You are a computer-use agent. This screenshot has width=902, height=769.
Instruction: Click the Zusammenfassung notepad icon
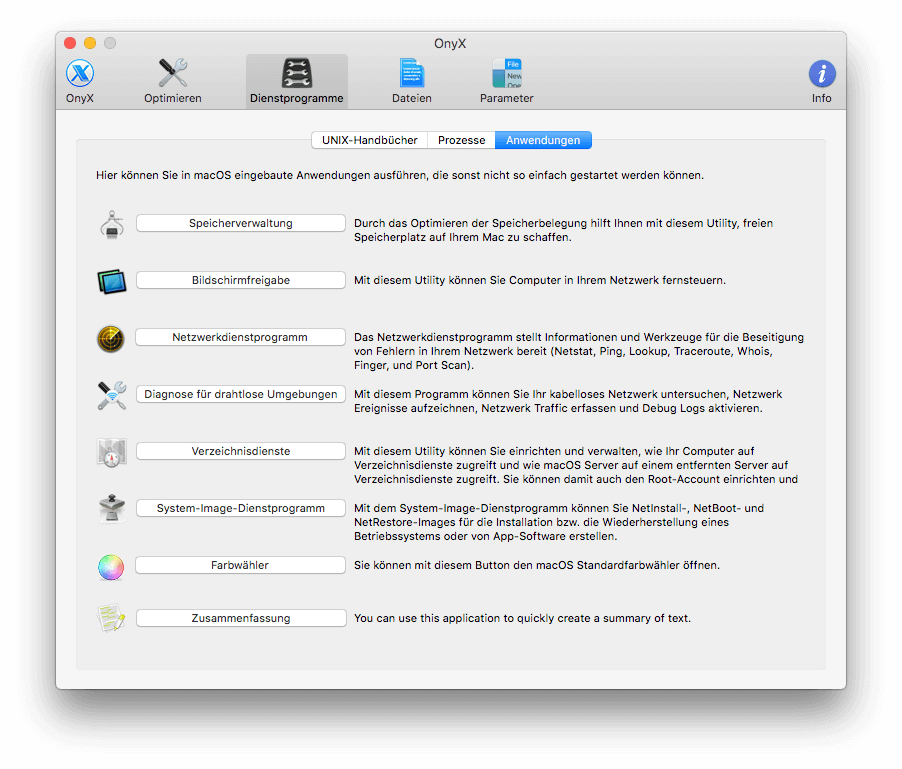pyautogui.click(x=111, y=618)
